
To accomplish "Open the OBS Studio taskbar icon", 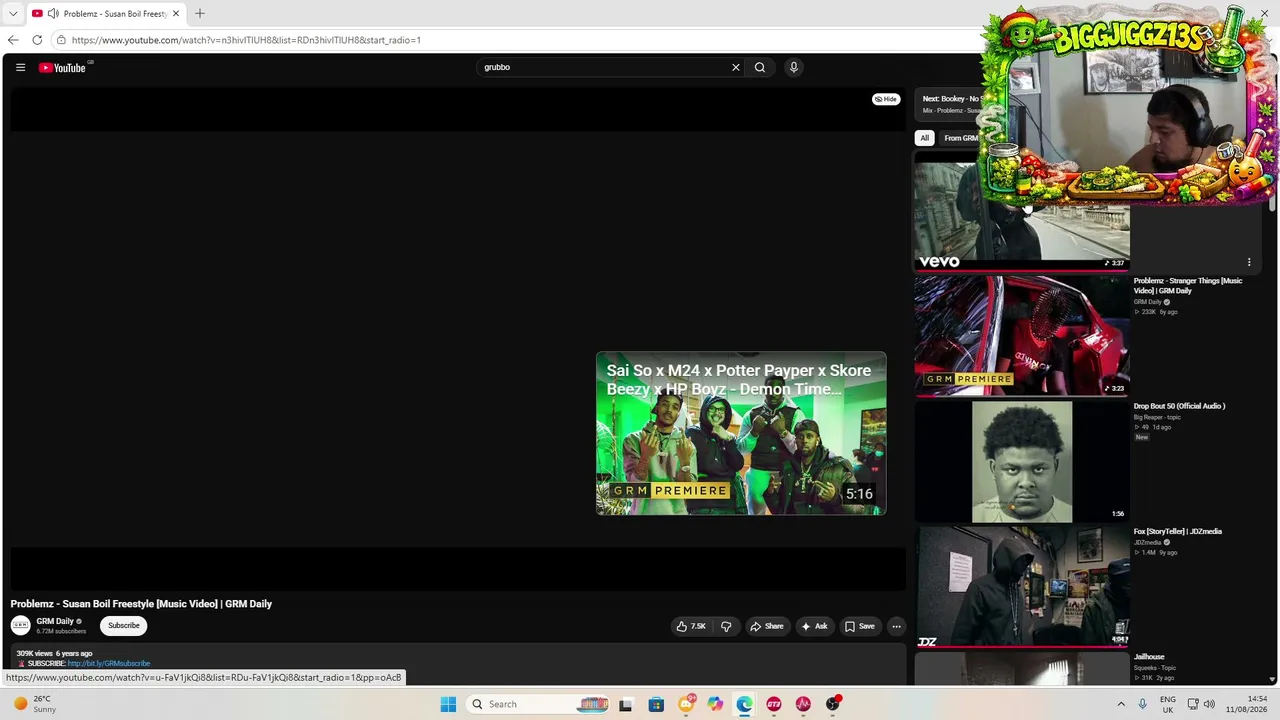I will point(833,704).
